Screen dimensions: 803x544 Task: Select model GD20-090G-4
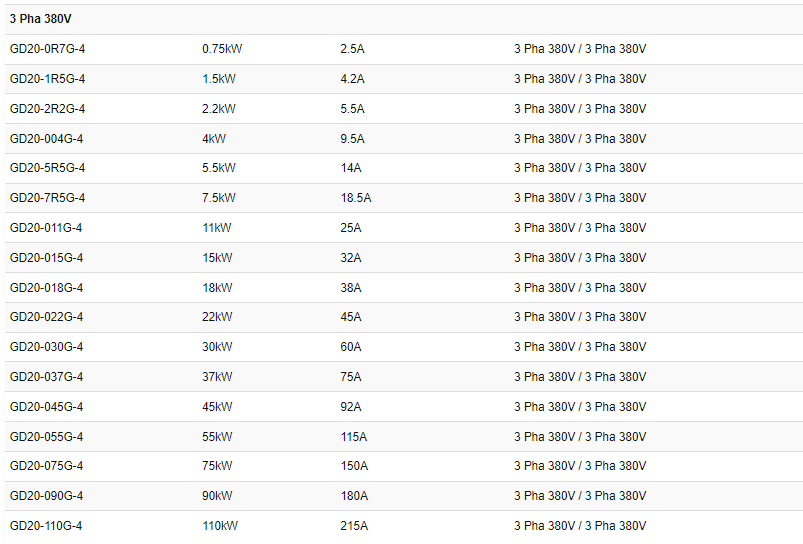[x=46, y=496]
